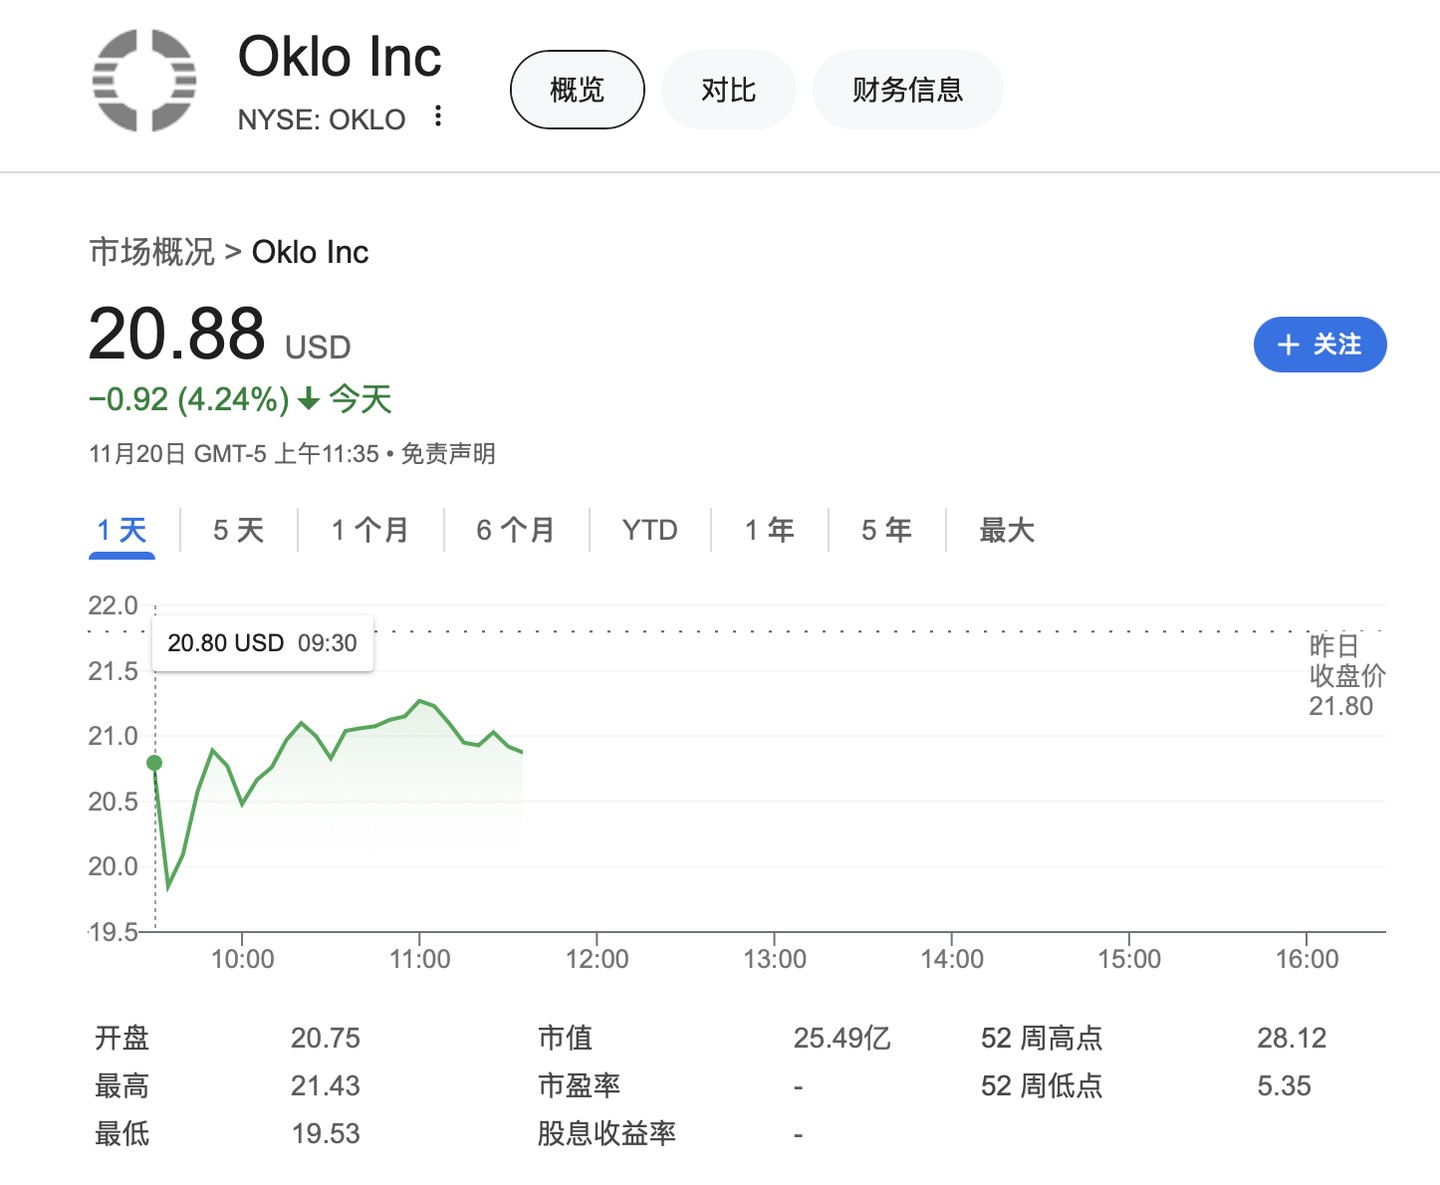Click the chart line peak near 11:00
This screenshot has width=1440, height=1185.
420,701
